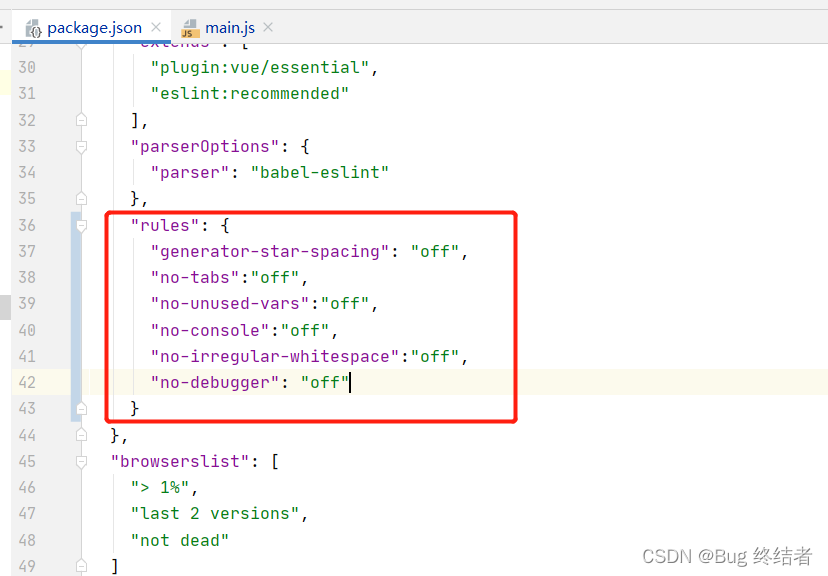This screenshot has width=828, height=576.
Task: Click the "last 2 versions" string
Action: 215,514
